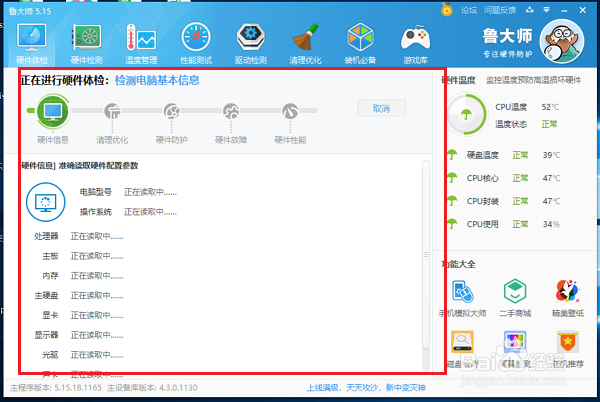Screen dimensions: 600x402
Task: Click the 显卡 row label
Action: click(50, 315)
